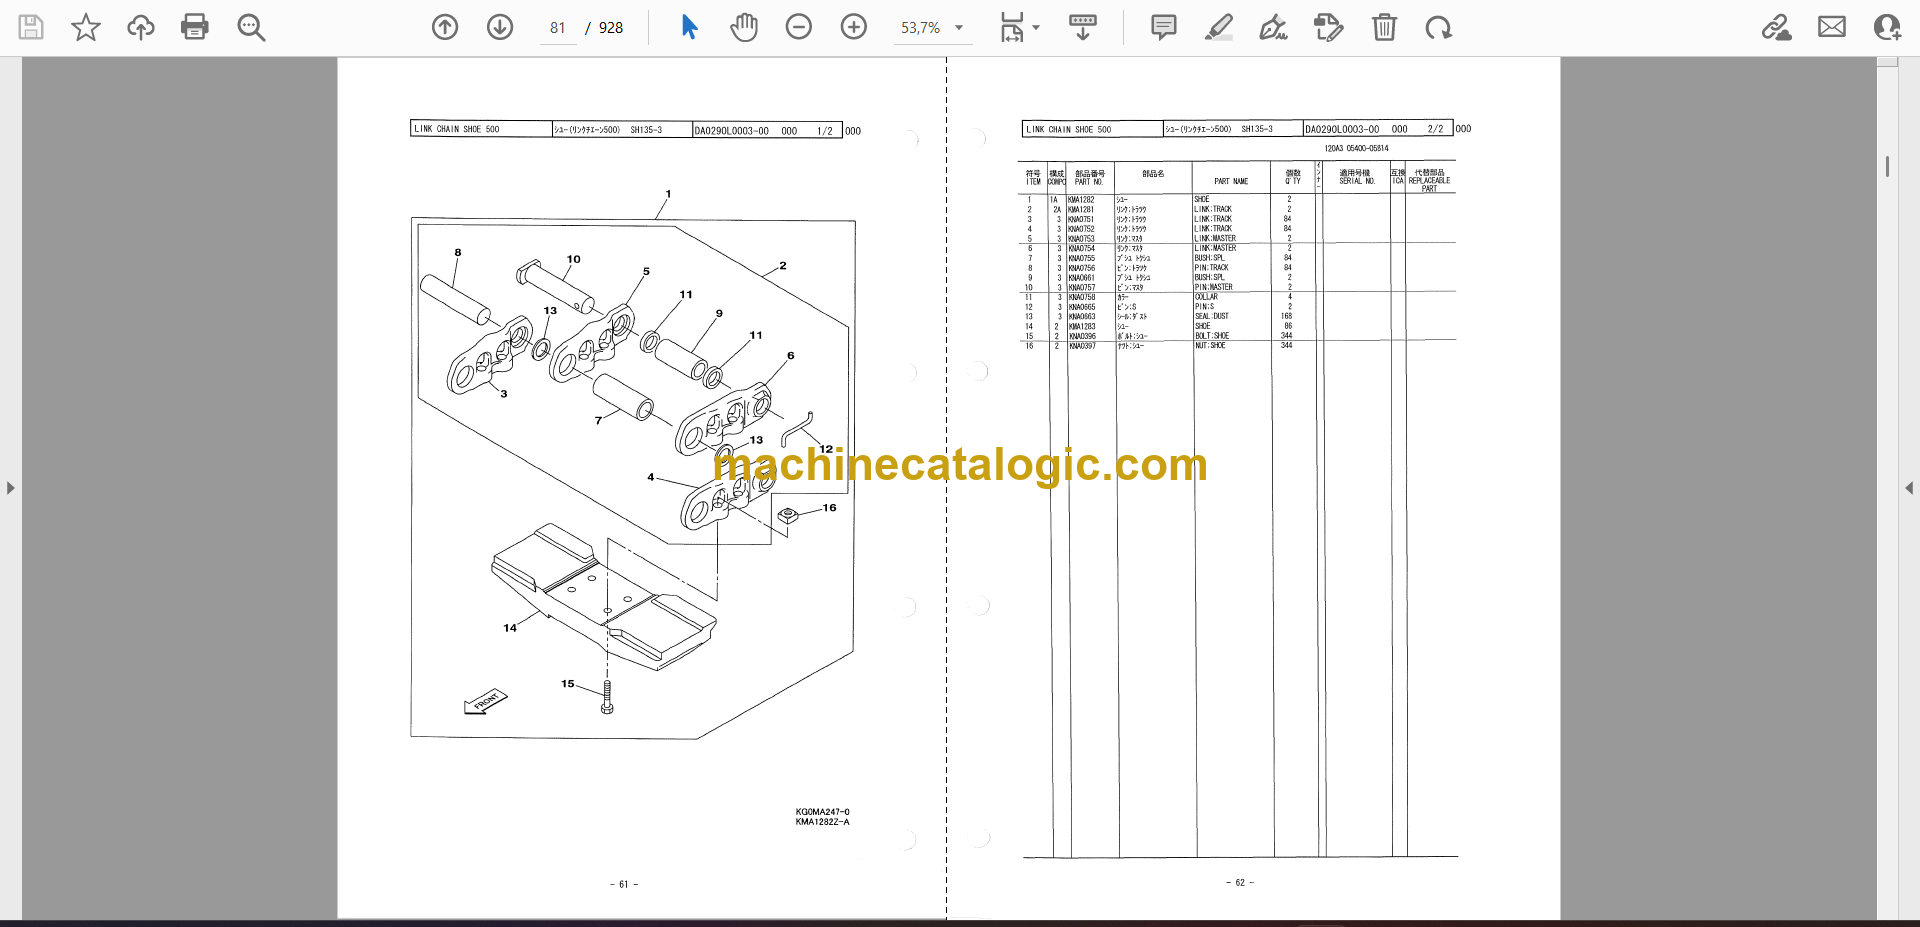Image resolution: width=1920 pixels, height=927 pixels.
Task: Click callout number 16 near the nut
Action: point(829,508)
